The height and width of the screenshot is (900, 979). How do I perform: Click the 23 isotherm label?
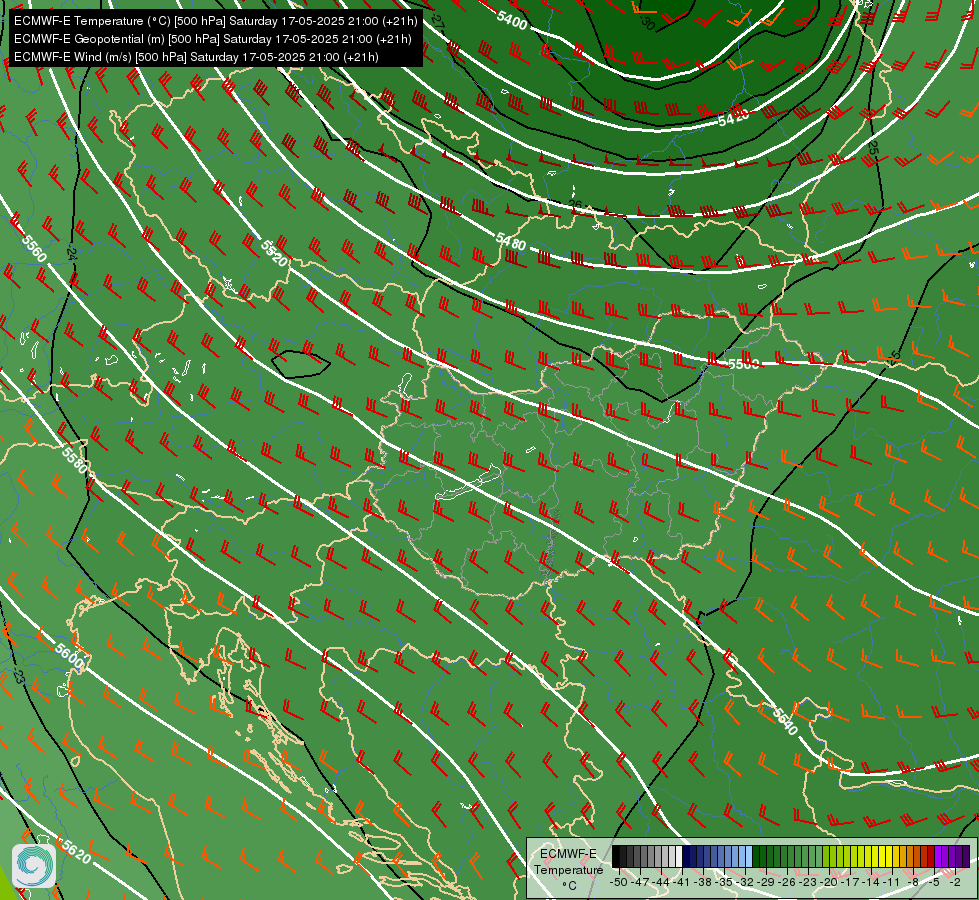[19, 677]
